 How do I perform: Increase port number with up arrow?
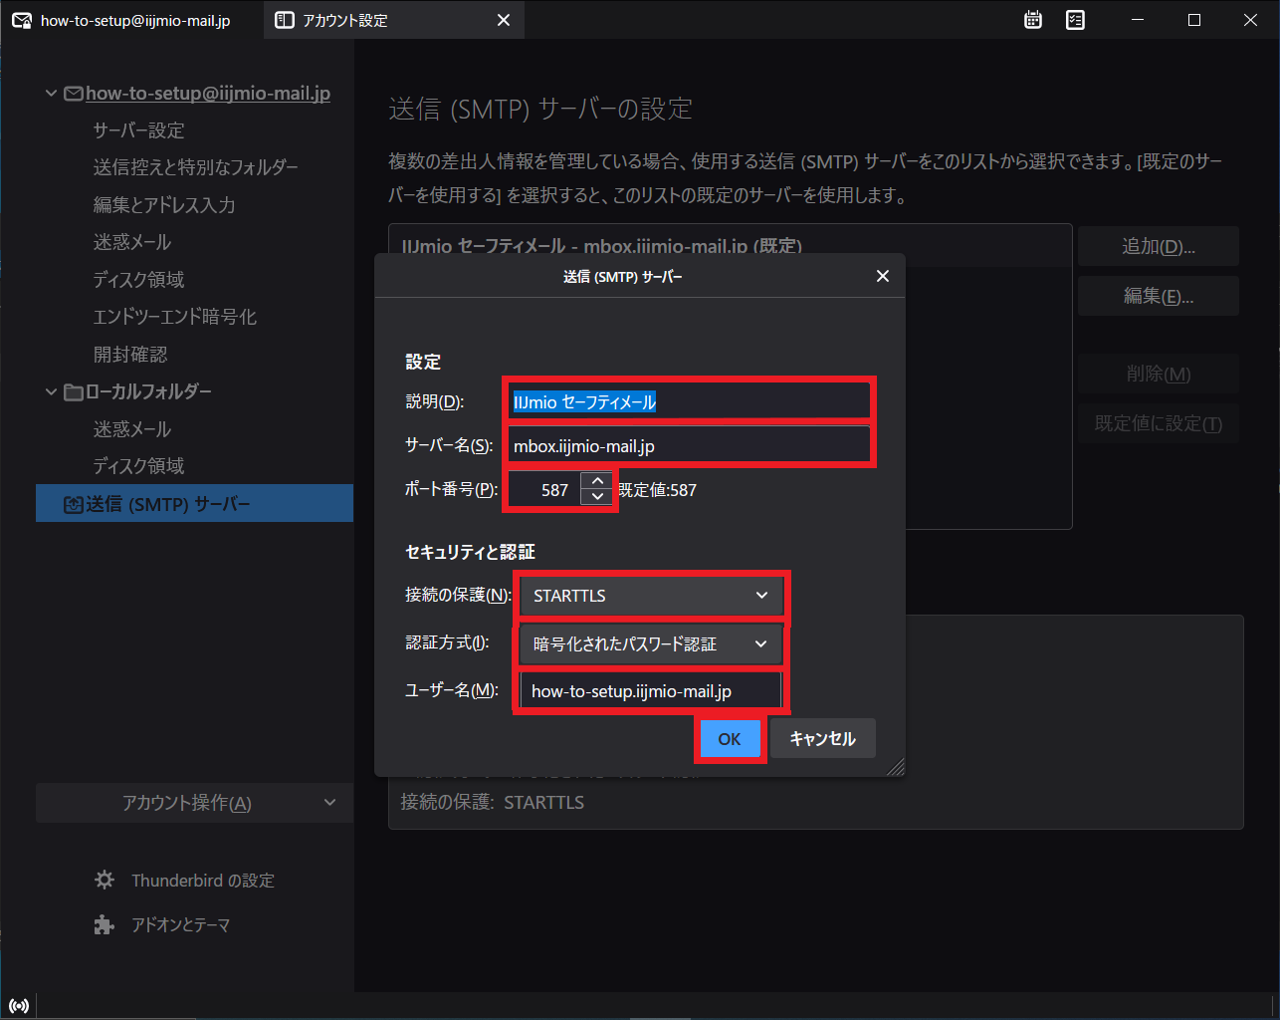[x=597, y=481]
